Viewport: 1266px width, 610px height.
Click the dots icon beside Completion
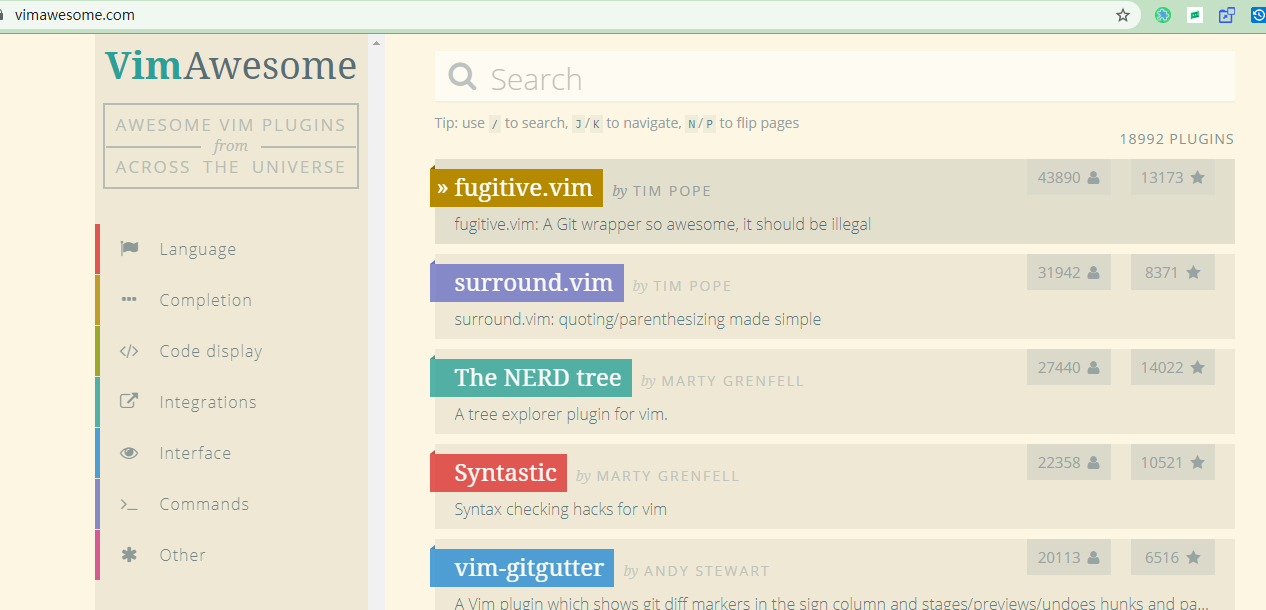[x=129, y=299]
